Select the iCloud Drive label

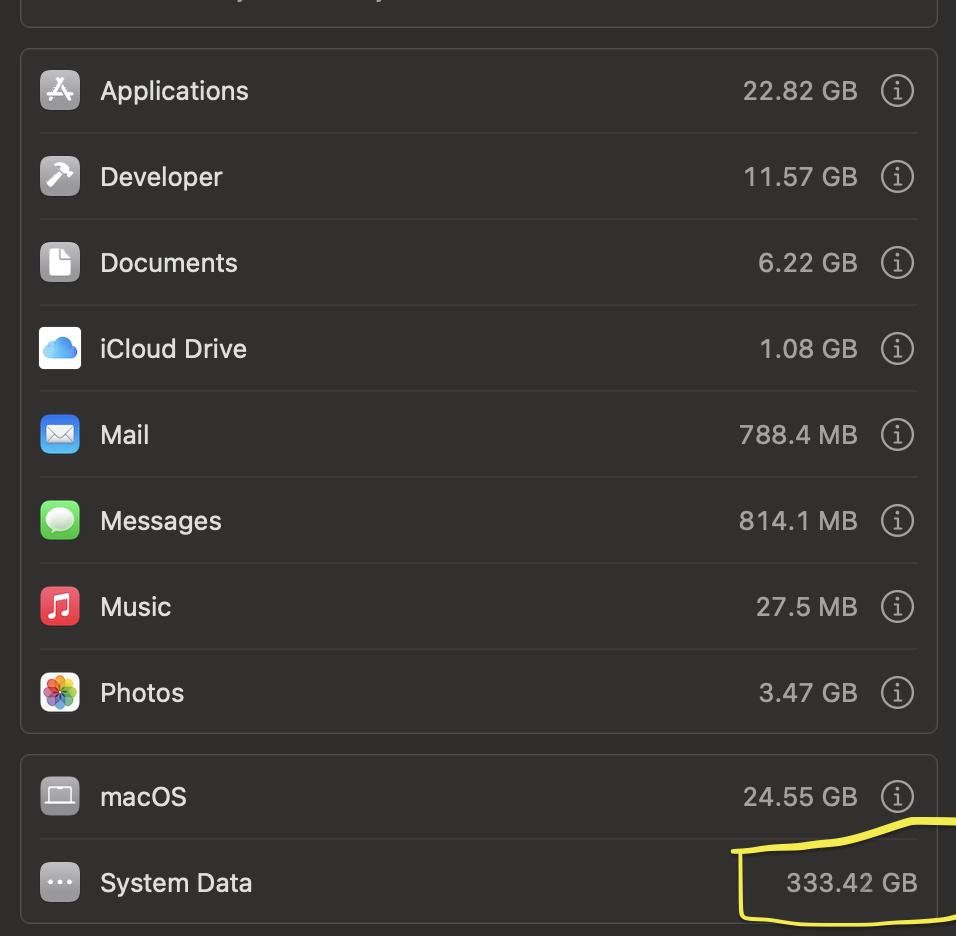click(174, 349)
